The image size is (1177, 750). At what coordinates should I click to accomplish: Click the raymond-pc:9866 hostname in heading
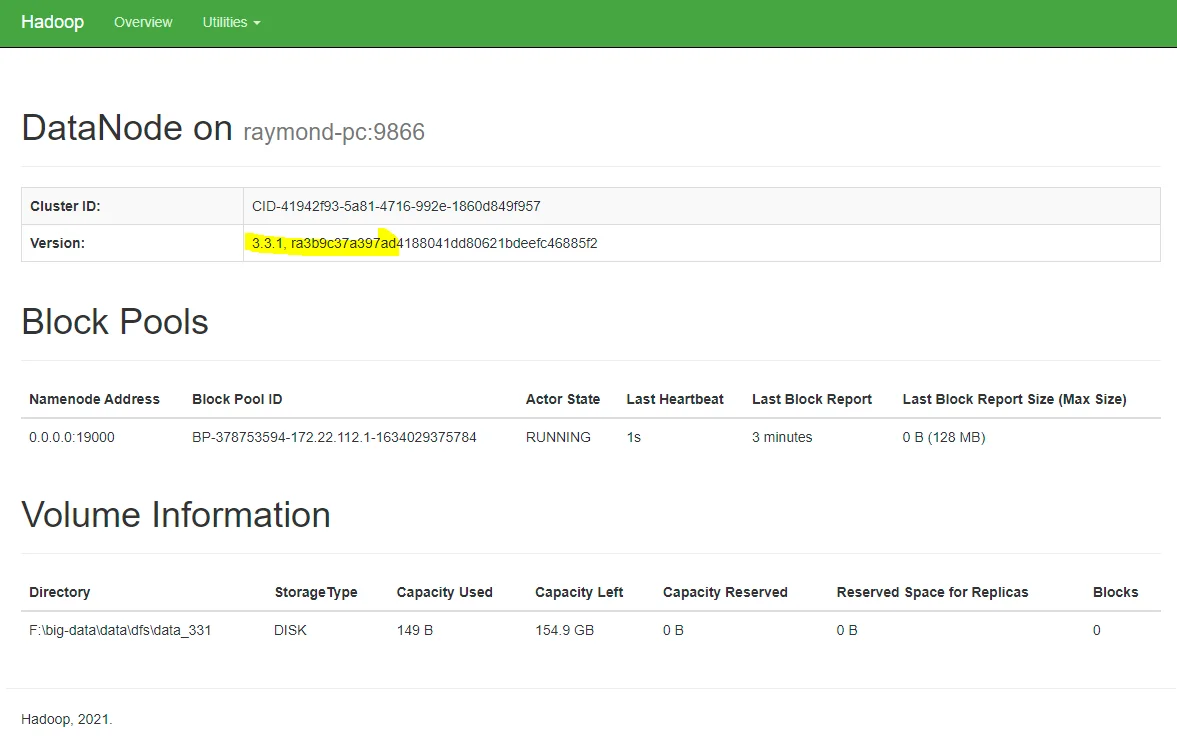(333, 131)
